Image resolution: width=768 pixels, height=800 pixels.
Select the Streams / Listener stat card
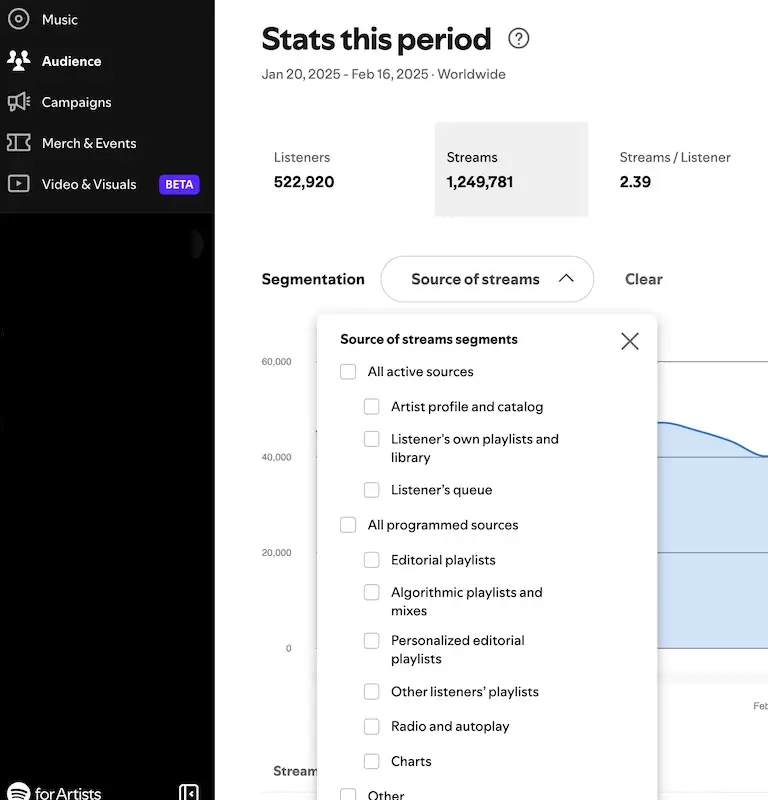click(x=675, y=169)
